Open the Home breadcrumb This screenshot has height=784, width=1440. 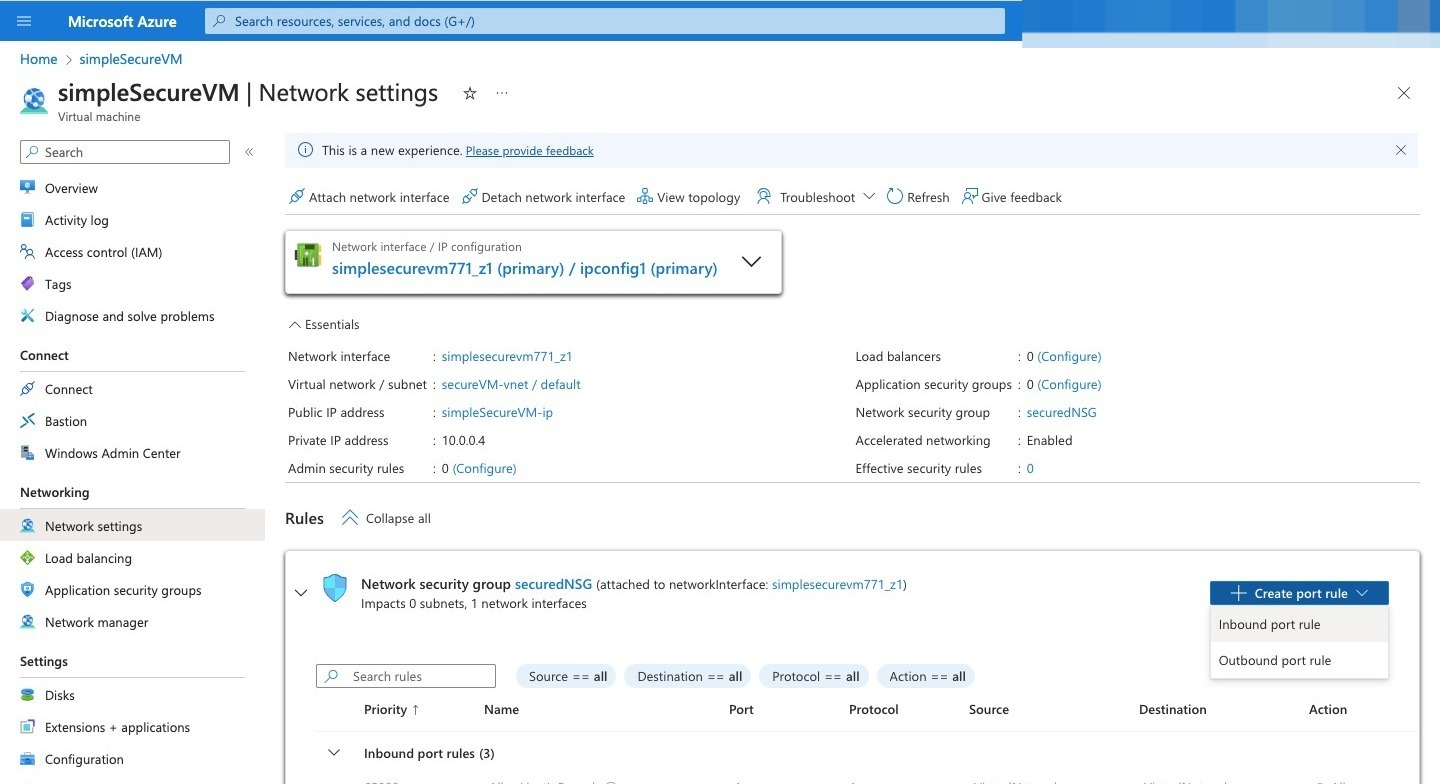[38, 59]
